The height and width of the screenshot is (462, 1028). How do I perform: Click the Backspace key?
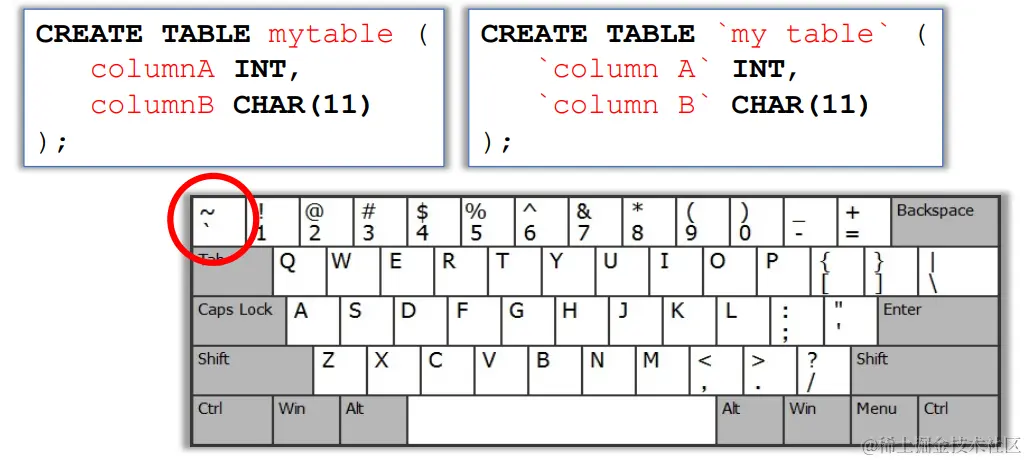tap(945, 221)
